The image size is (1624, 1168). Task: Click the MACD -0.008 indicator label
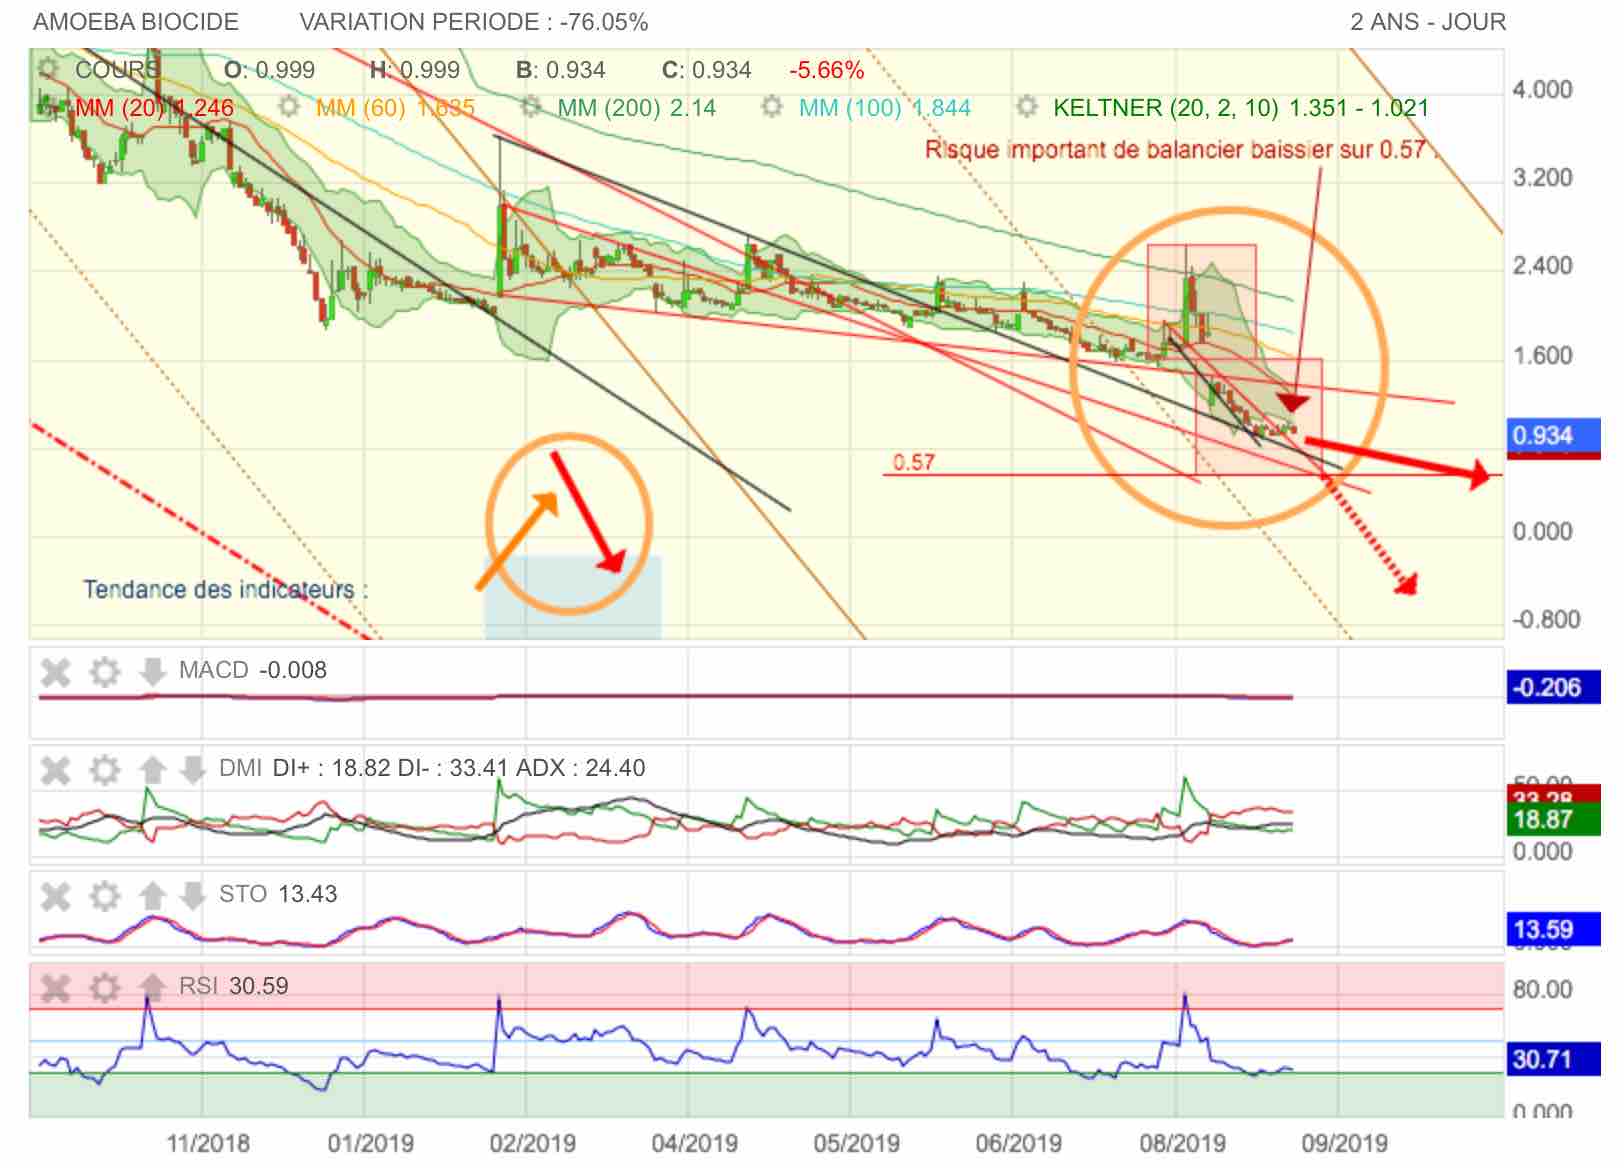pyautogui.click(x=253, y=670)
